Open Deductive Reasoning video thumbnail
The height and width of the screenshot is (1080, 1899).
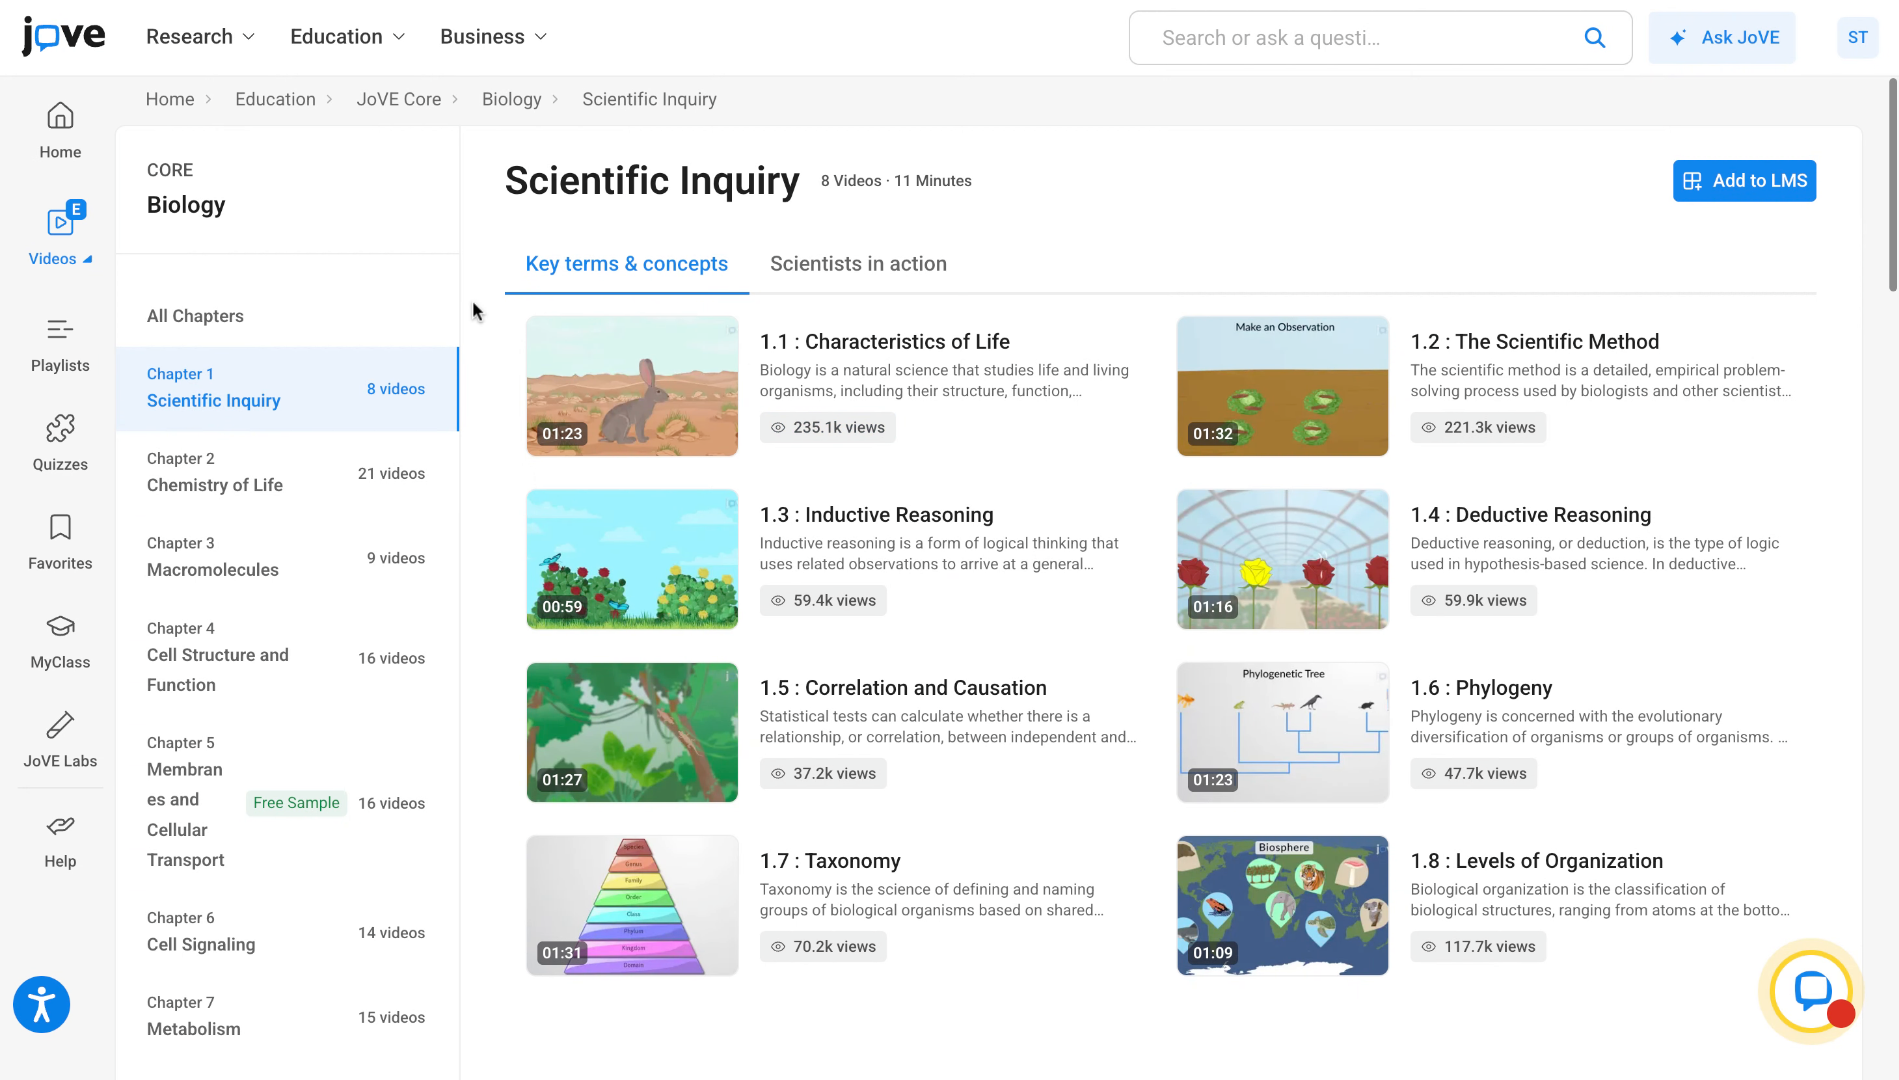1283,559
